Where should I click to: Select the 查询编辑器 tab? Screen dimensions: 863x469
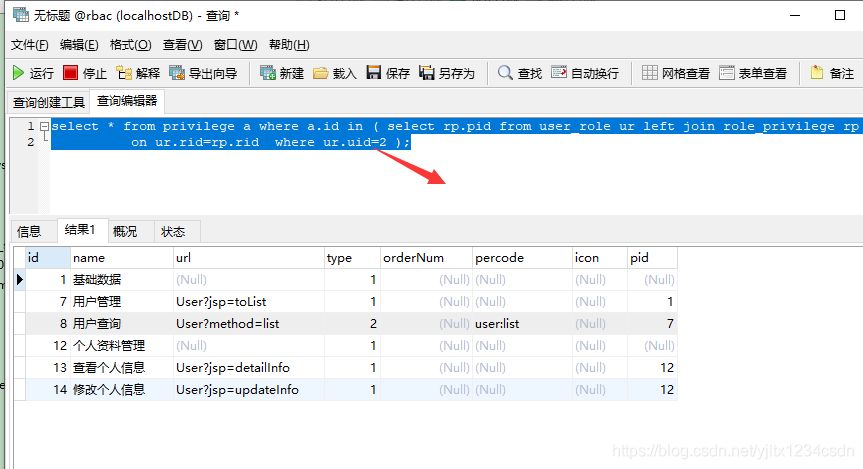tap(127, 101)
